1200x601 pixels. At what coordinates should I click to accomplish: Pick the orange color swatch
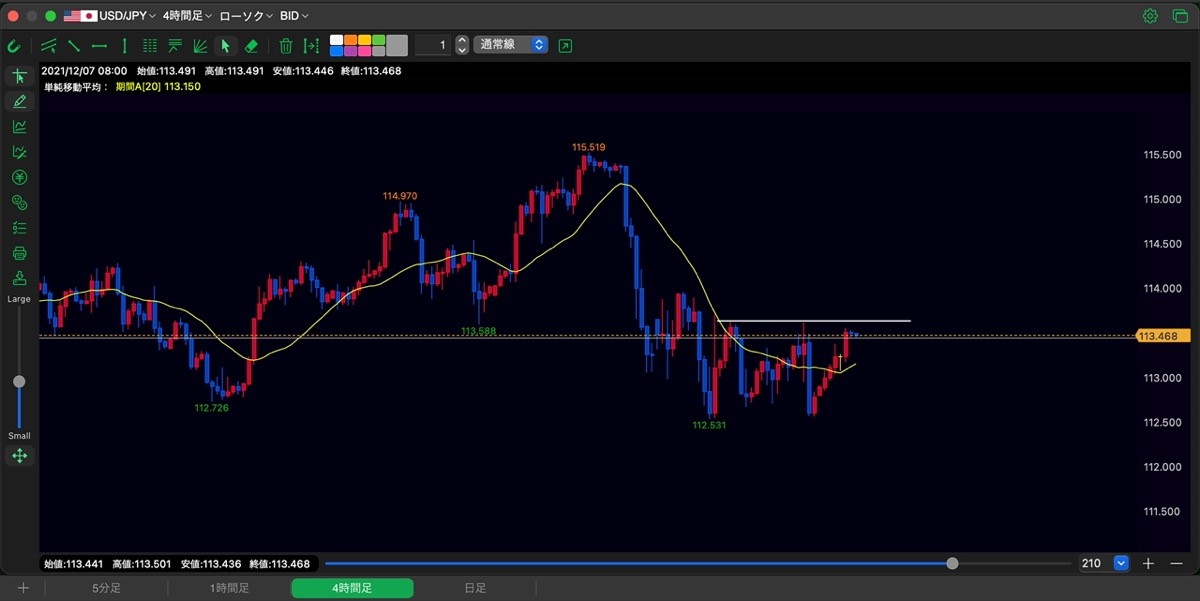tap(350, 40)
